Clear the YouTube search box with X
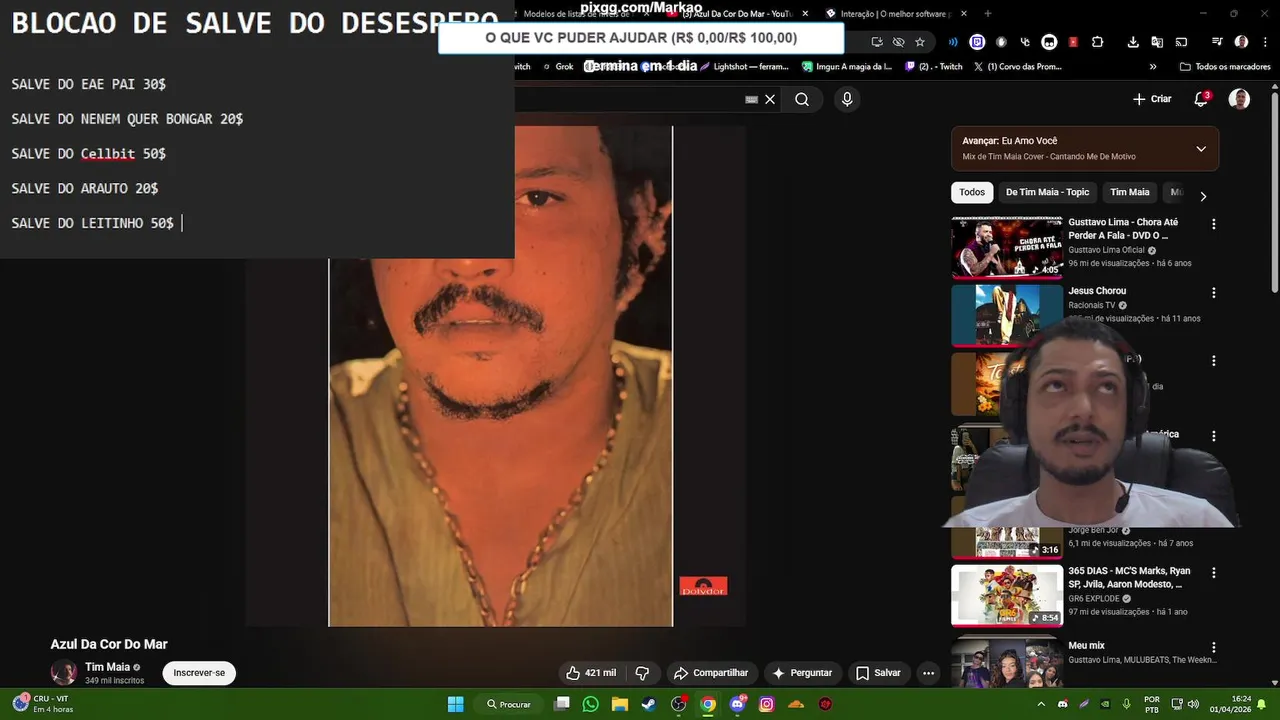Viewport: 1280px width, 720px height. tap(770, 100)
